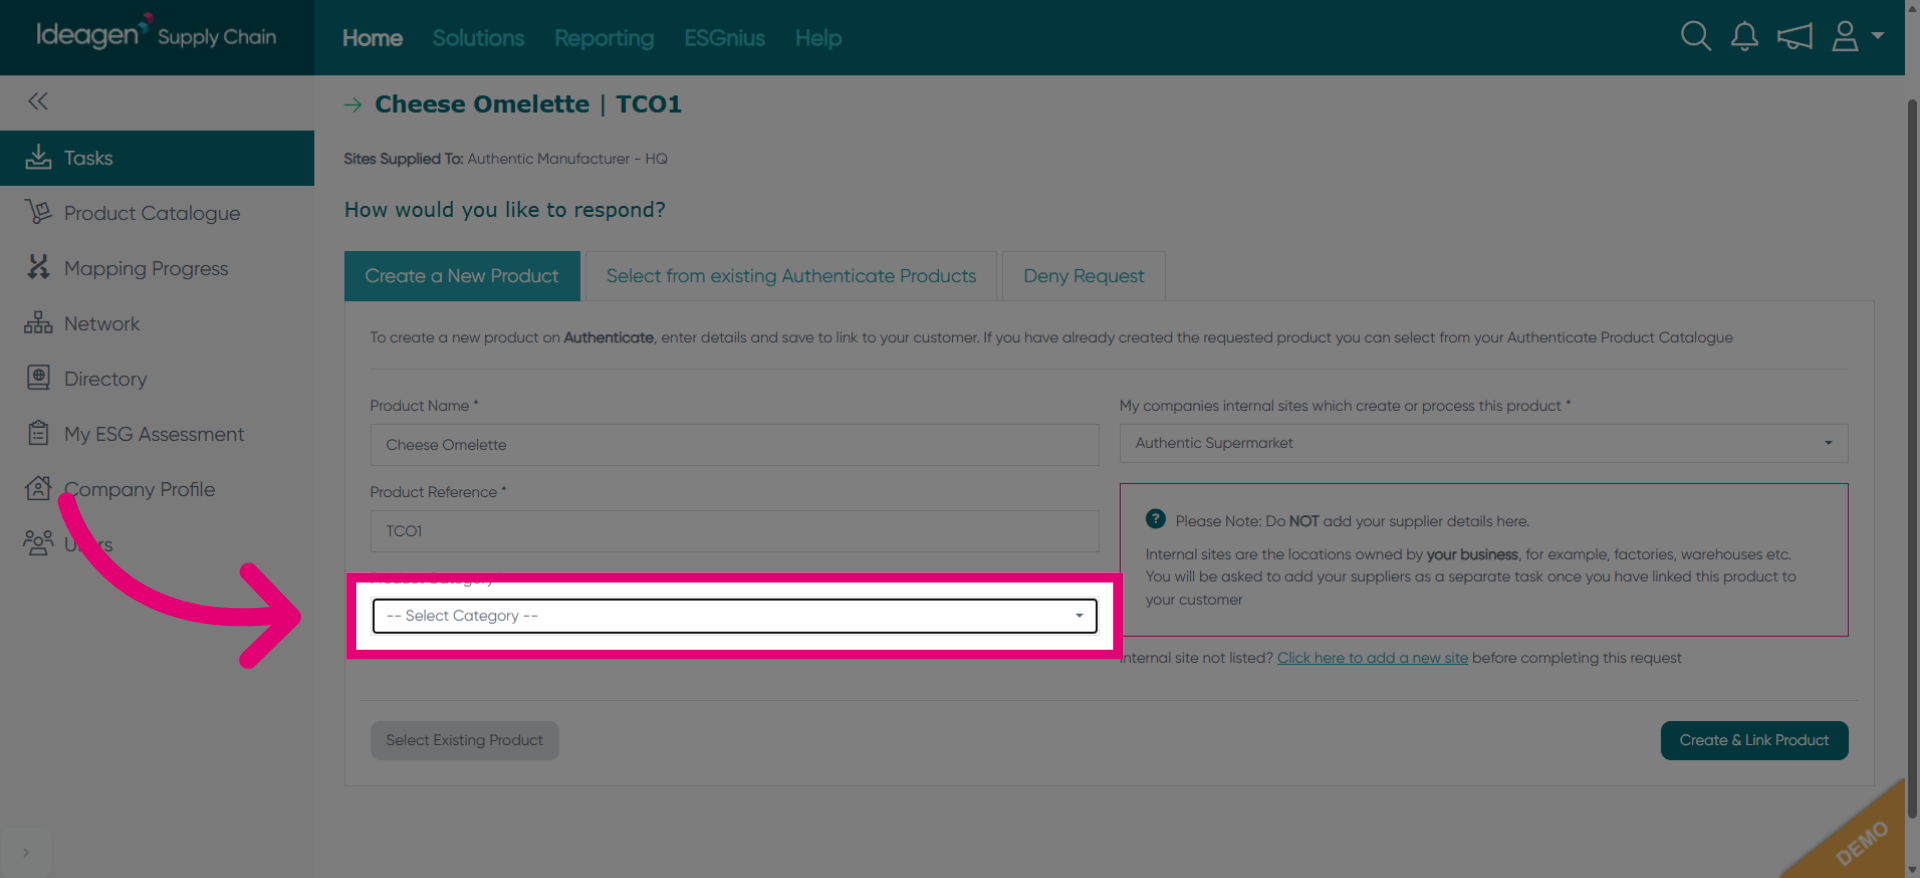
Task: Open announcements megaphone icon
Action: point(1795,37)
